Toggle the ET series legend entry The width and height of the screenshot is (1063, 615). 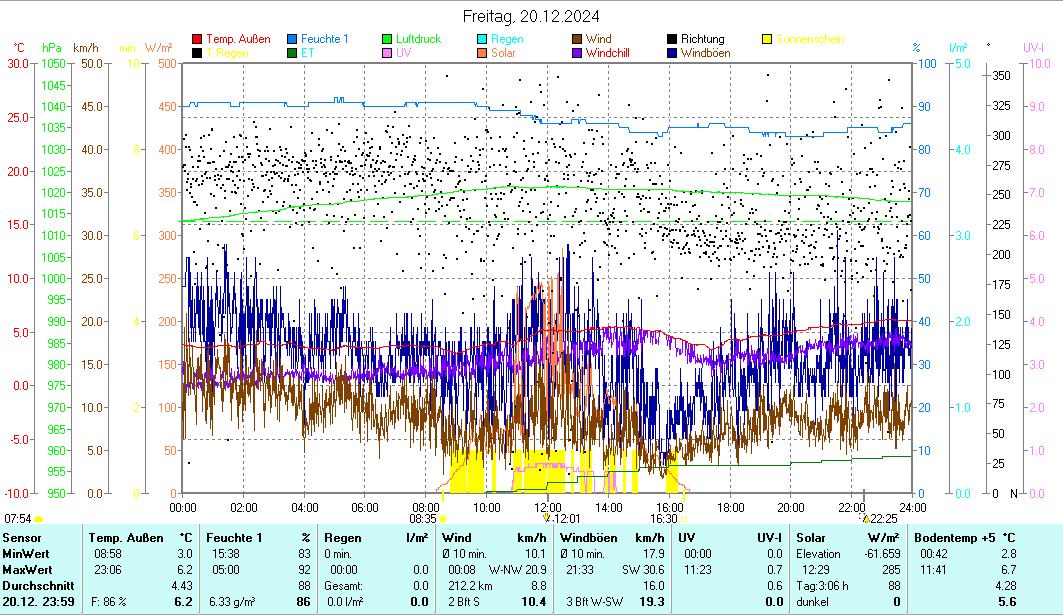pos(293,53)
